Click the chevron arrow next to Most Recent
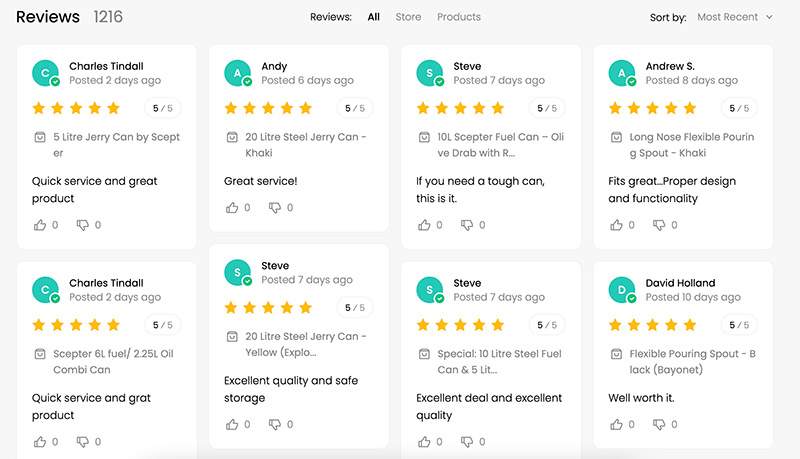Image resolution: width=800 pixels, height=459 pixels. tap(769, 17)
